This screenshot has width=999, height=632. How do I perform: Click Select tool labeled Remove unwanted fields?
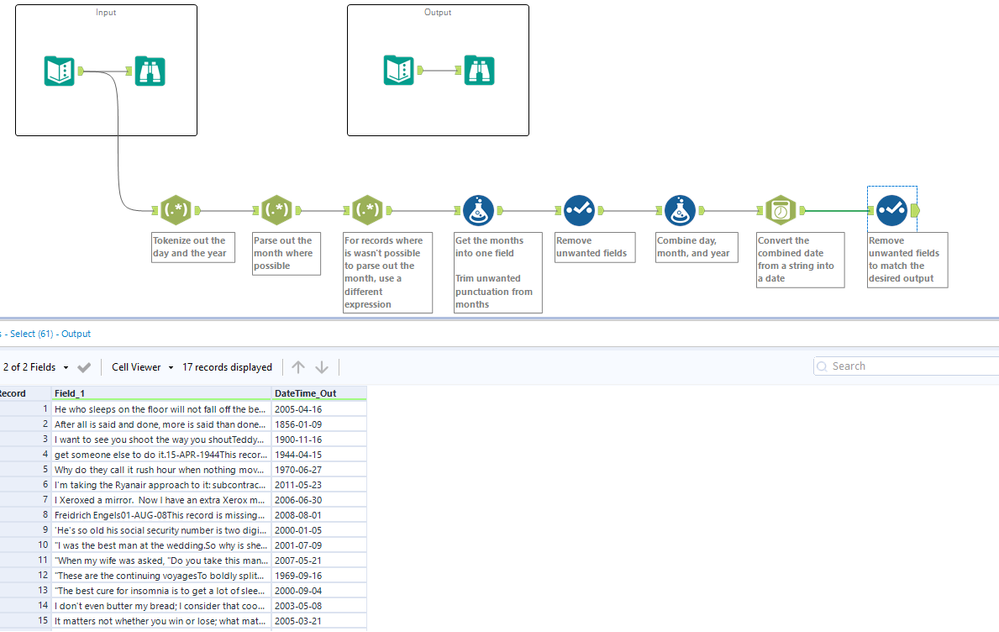coord(579,210)
